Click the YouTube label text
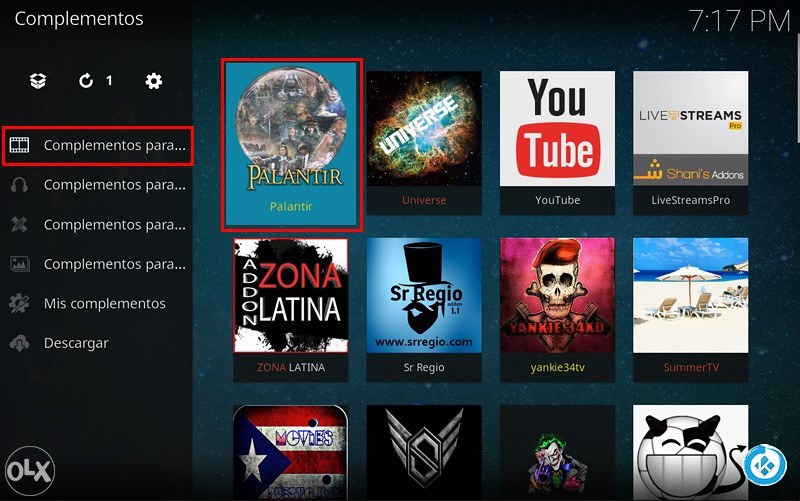The image size is (800, 501). coord(557,200)
